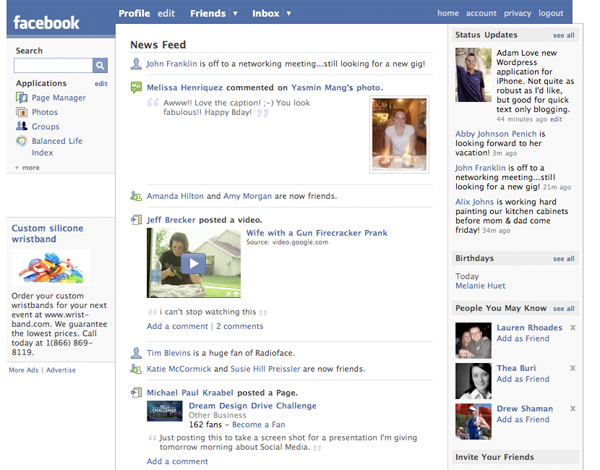Viewport: 600px width, 470px height.
Task: Open the Profile tab
Action: coord(134,13)
